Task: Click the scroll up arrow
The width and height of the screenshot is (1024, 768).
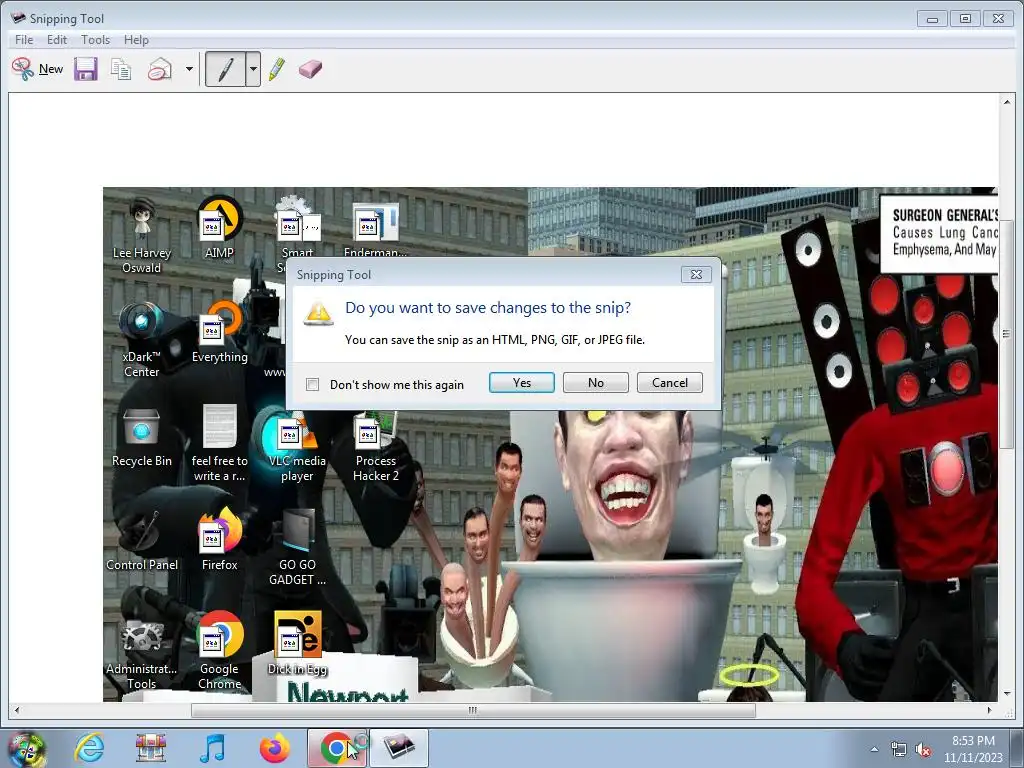Action: point(1006,102)
